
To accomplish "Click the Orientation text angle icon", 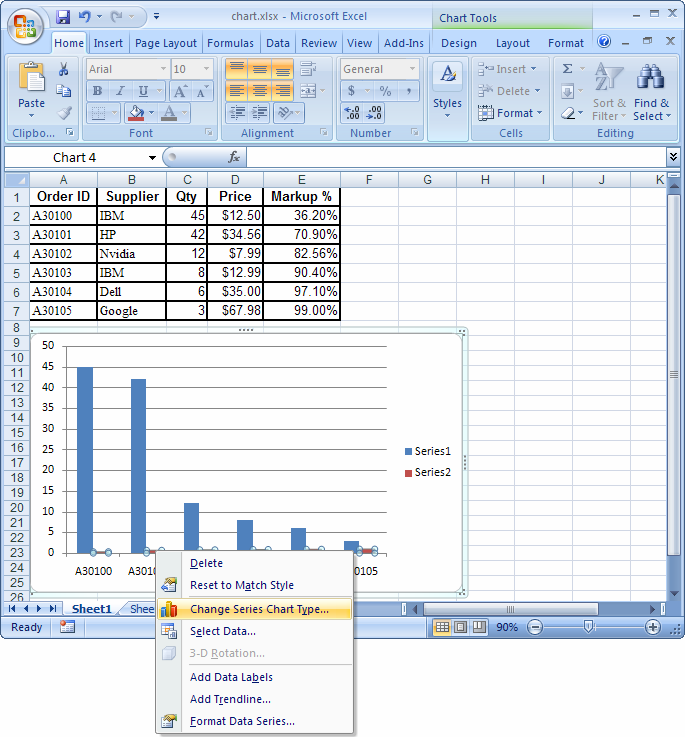I will [285, 113].
